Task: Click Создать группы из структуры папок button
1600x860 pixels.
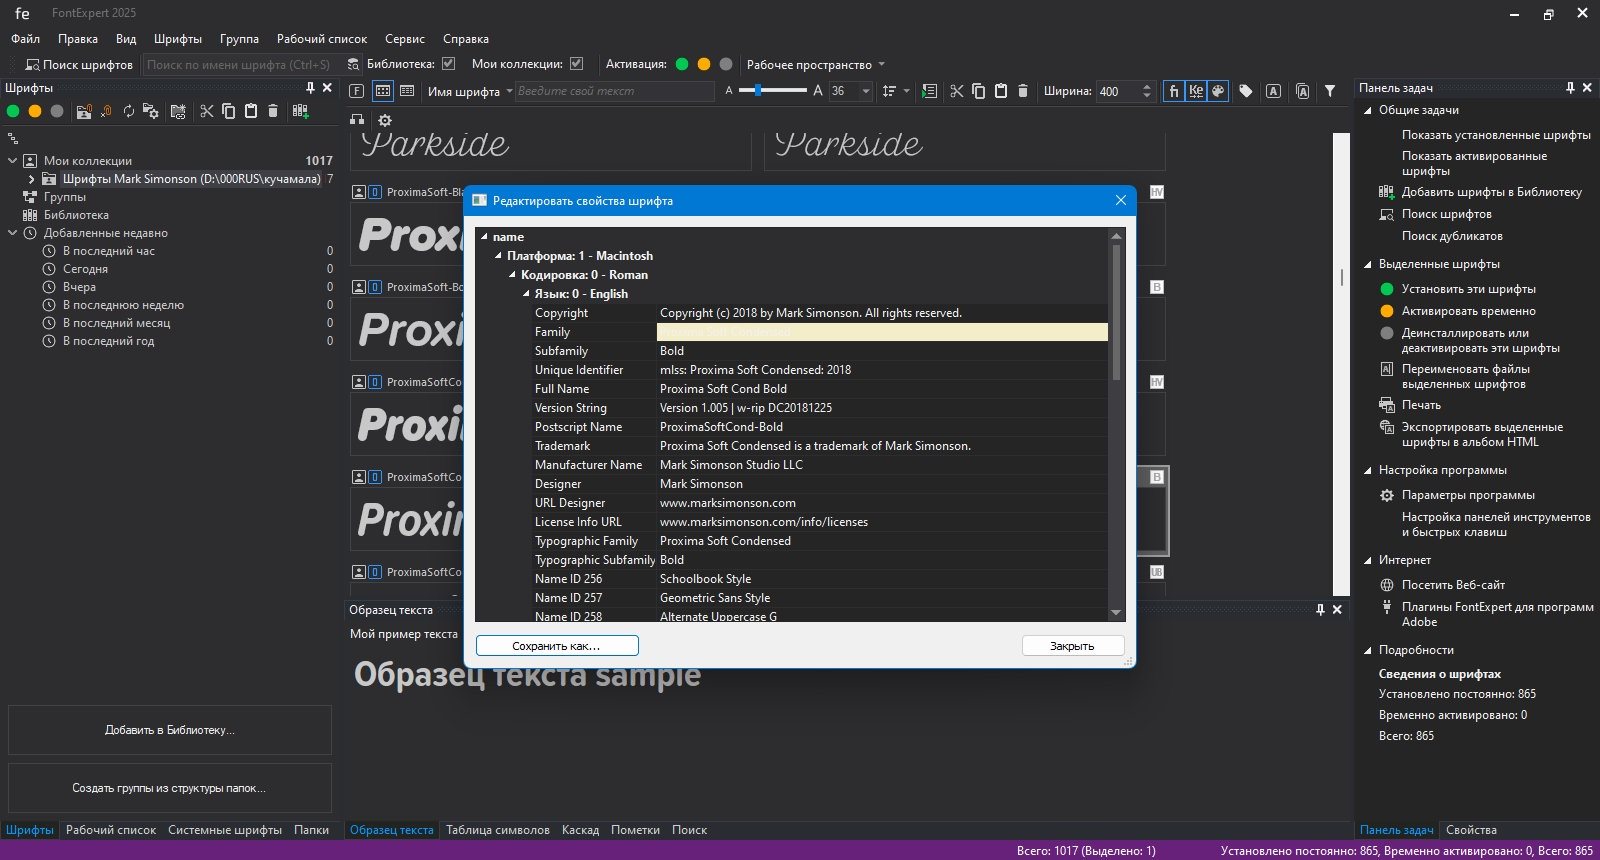Action: [x=170, y=788]
